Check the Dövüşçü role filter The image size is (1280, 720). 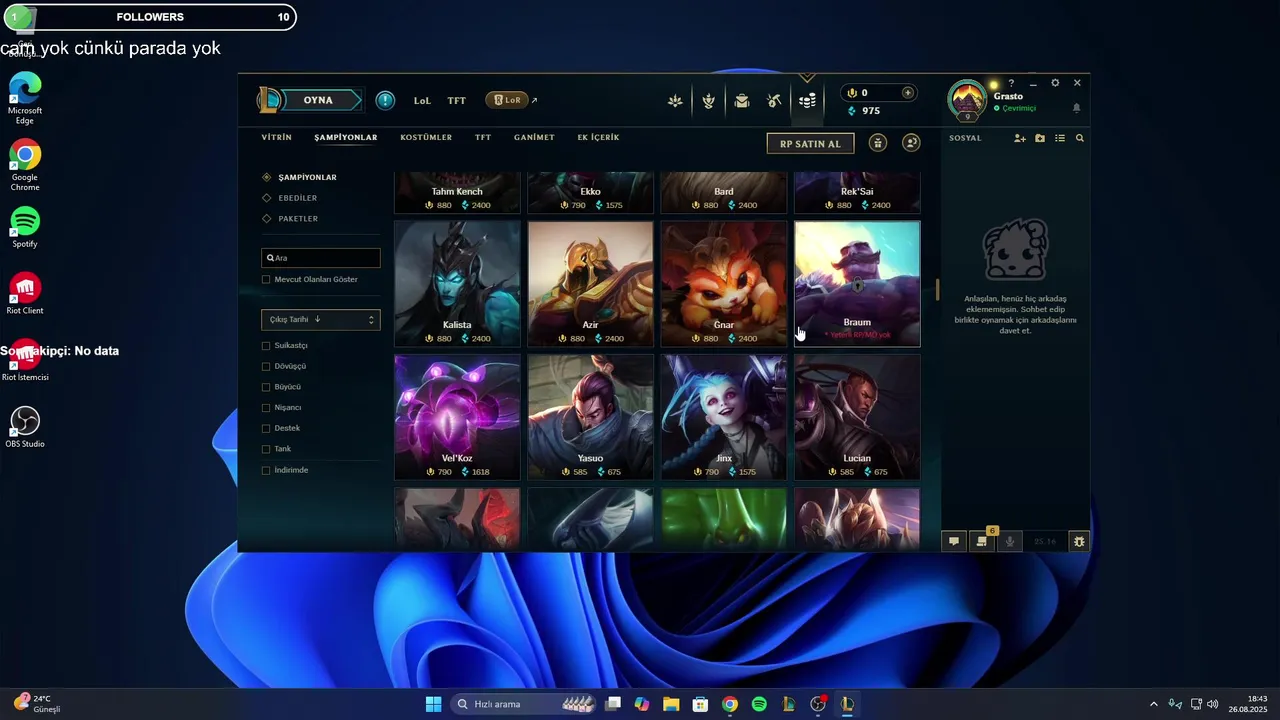click(x=266, y=367)
